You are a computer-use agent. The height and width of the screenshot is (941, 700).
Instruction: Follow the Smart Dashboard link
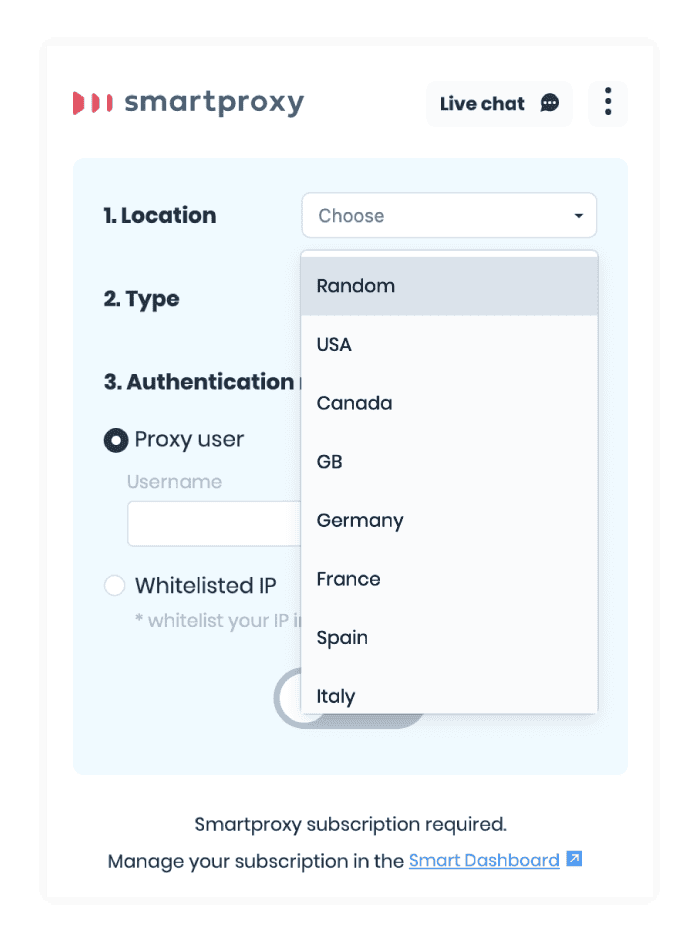click(484, 861)
